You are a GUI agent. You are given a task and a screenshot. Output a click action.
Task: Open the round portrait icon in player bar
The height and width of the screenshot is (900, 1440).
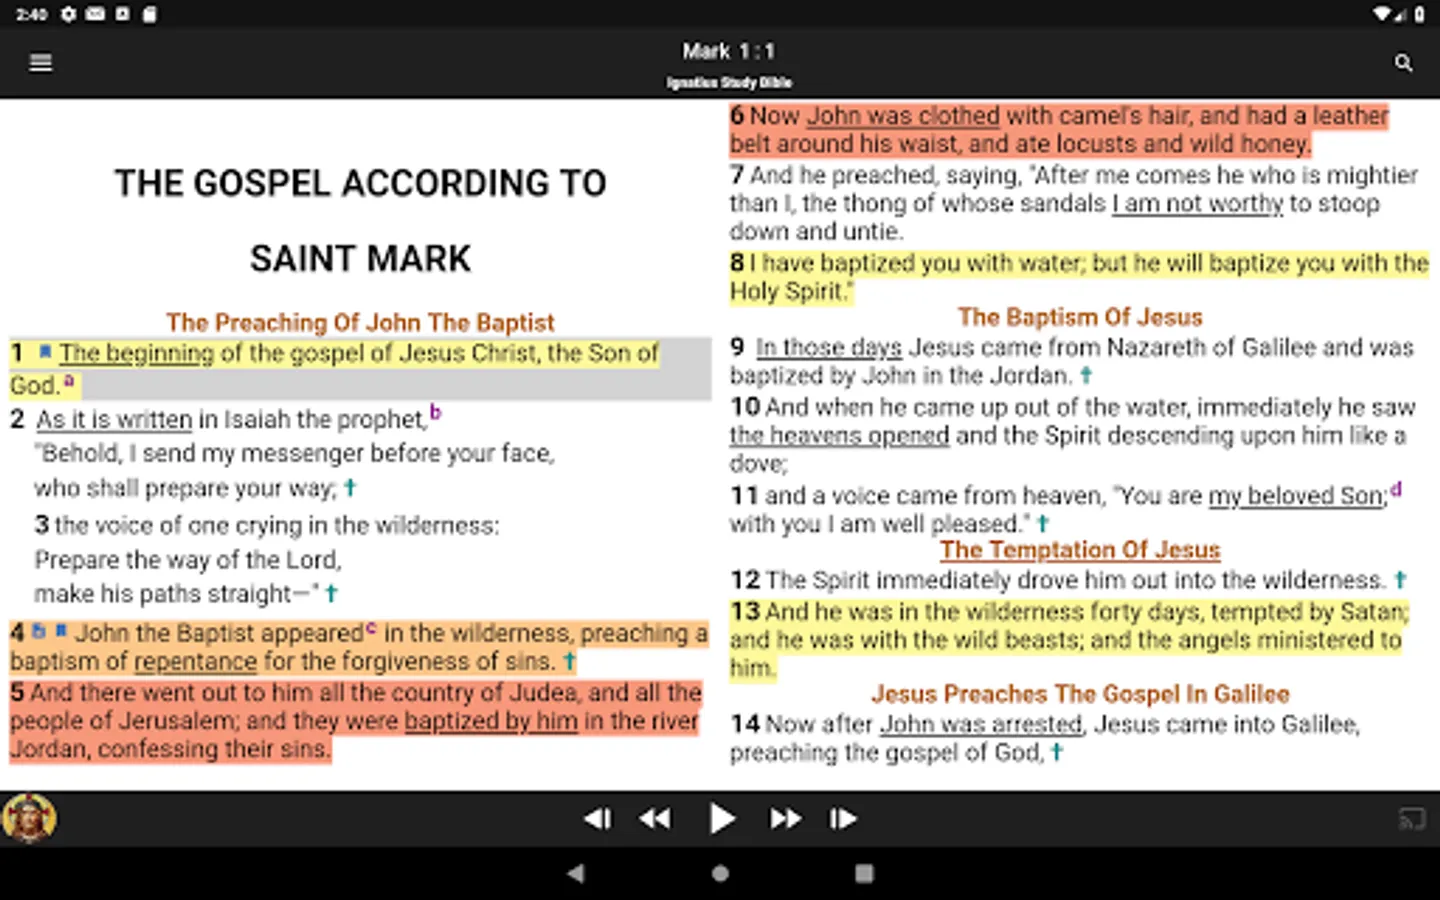29,819
